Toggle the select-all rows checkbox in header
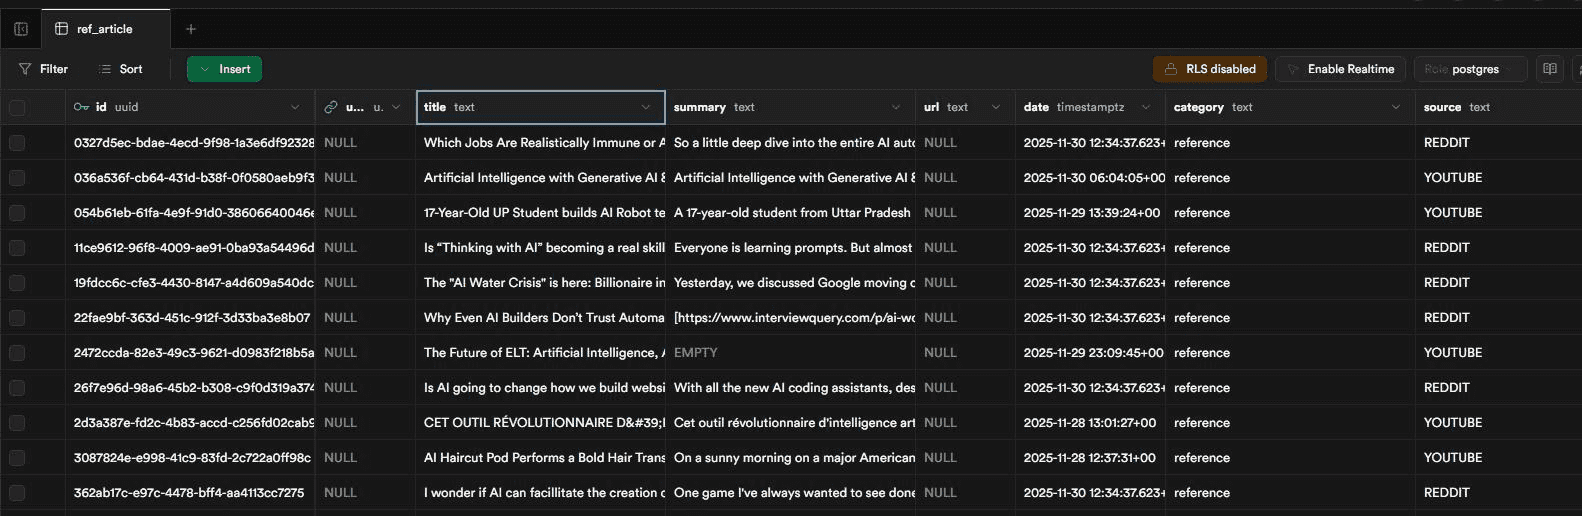The width and height of the screenshot is (1582, 516). (x=17, y=108)
